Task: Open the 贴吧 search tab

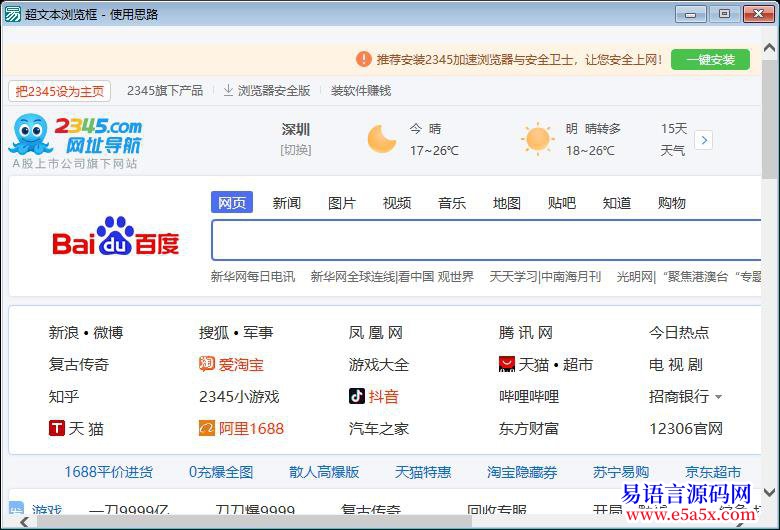Action: pyautogui.click(x=562, y=203)
